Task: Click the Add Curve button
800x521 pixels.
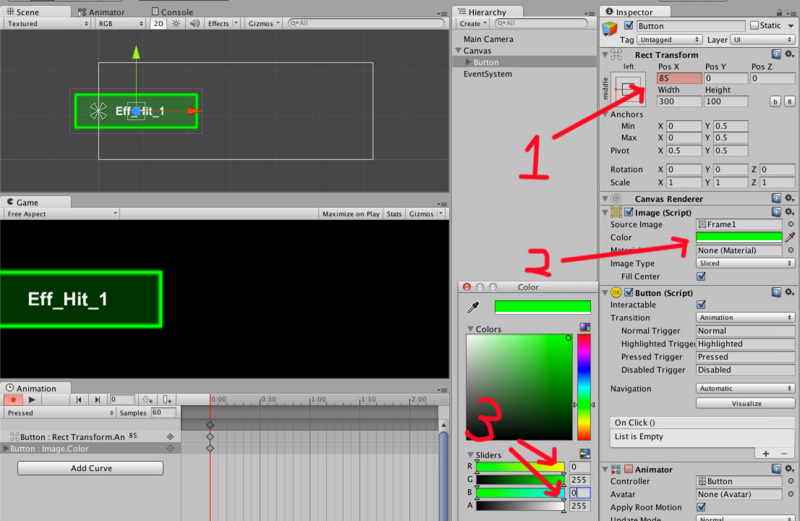Action: (90, 468)
